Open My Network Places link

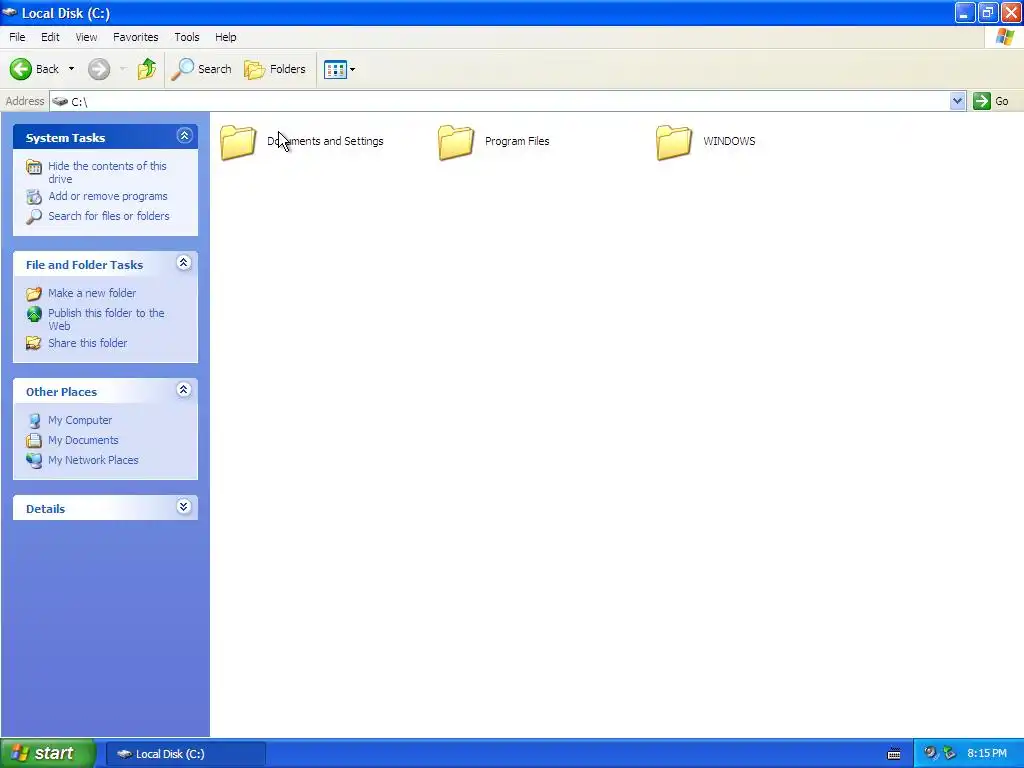(93, 460)
